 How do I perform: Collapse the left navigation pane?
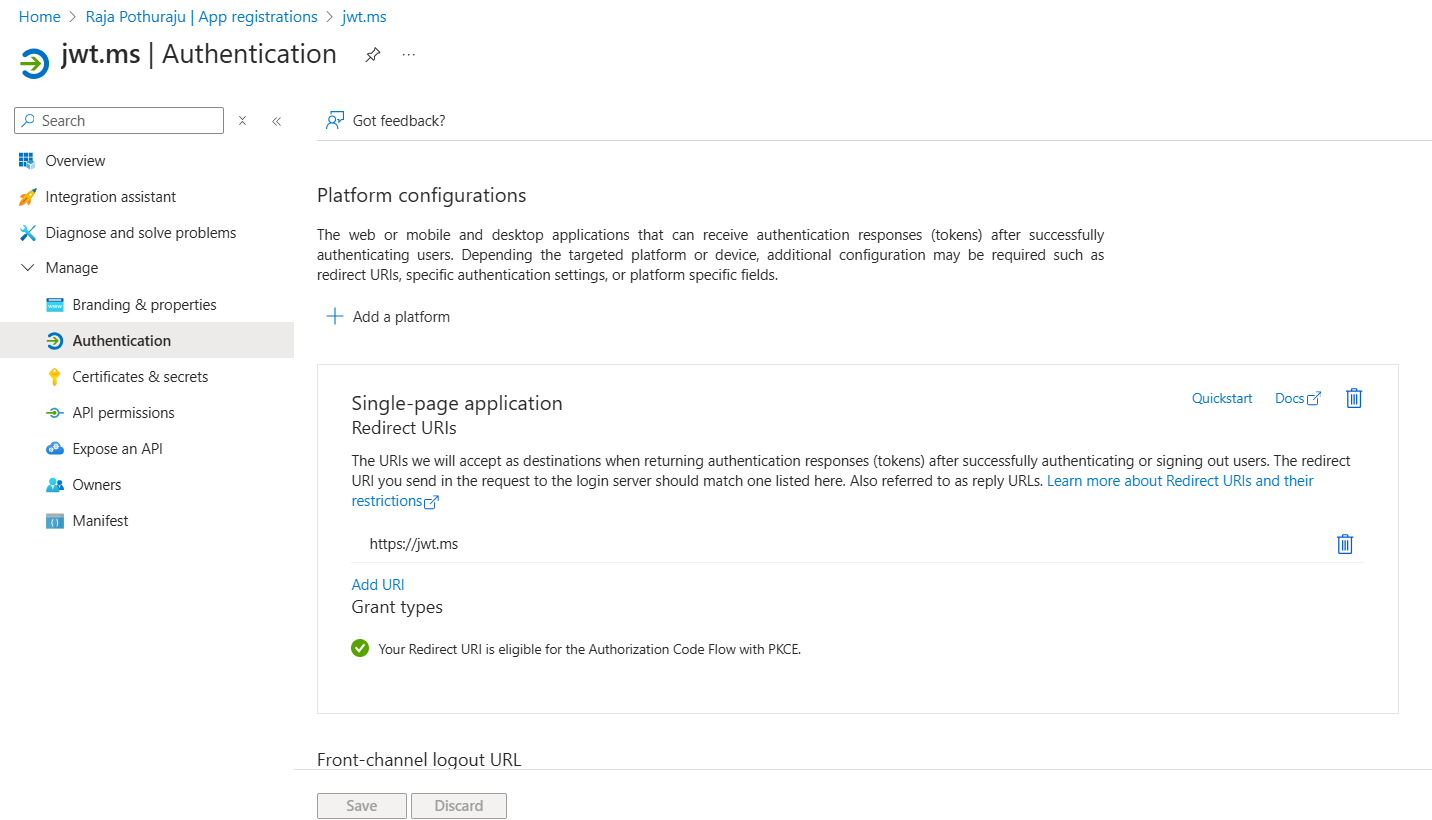[x=277, y=120]
